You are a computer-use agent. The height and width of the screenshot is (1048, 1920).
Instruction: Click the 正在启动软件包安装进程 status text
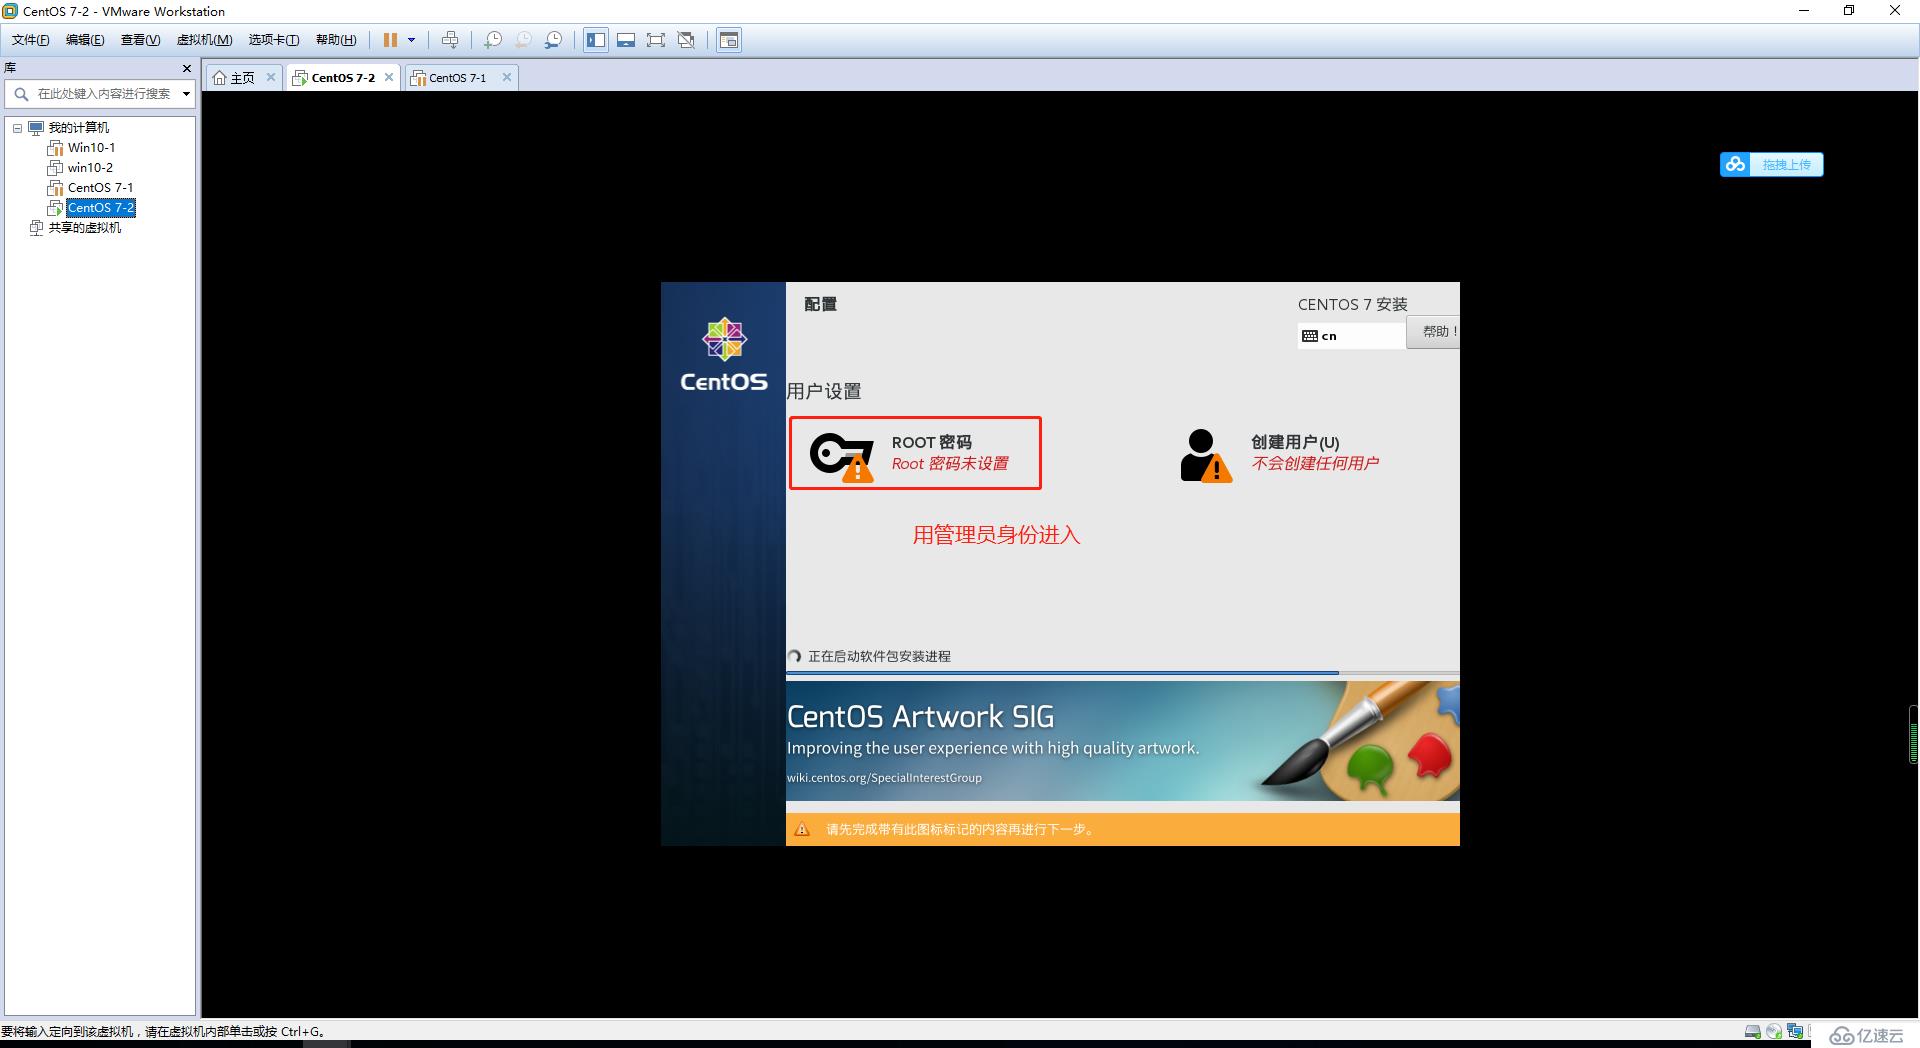(879, 657)
